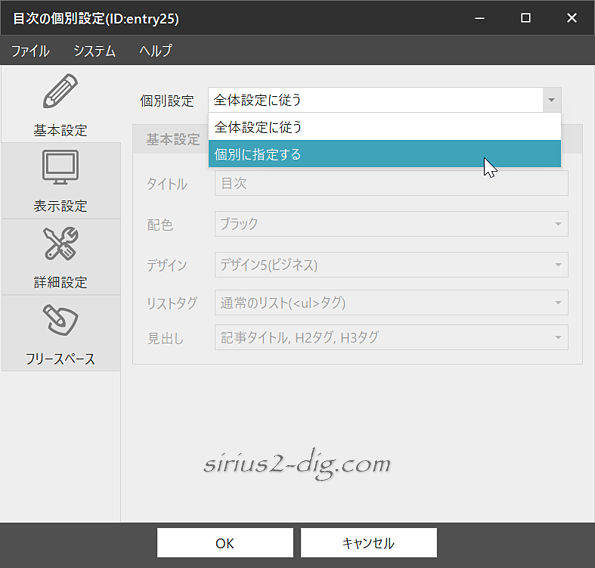This screenshot has width=595, height=568.
Task: Collapse the 個別設定 dropdown arrow
Action: tap(552, 100)
